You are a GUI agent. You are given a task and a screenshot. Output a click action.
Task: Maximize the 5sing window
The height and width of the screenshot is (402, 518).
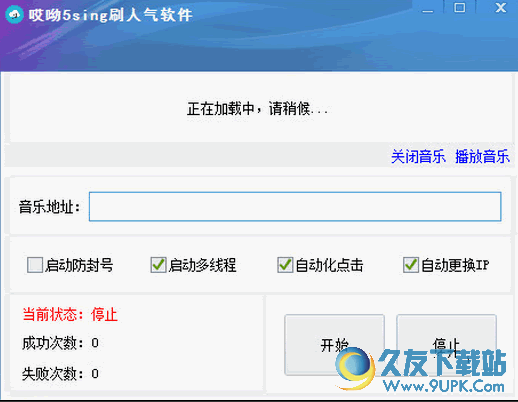point(460,7)
